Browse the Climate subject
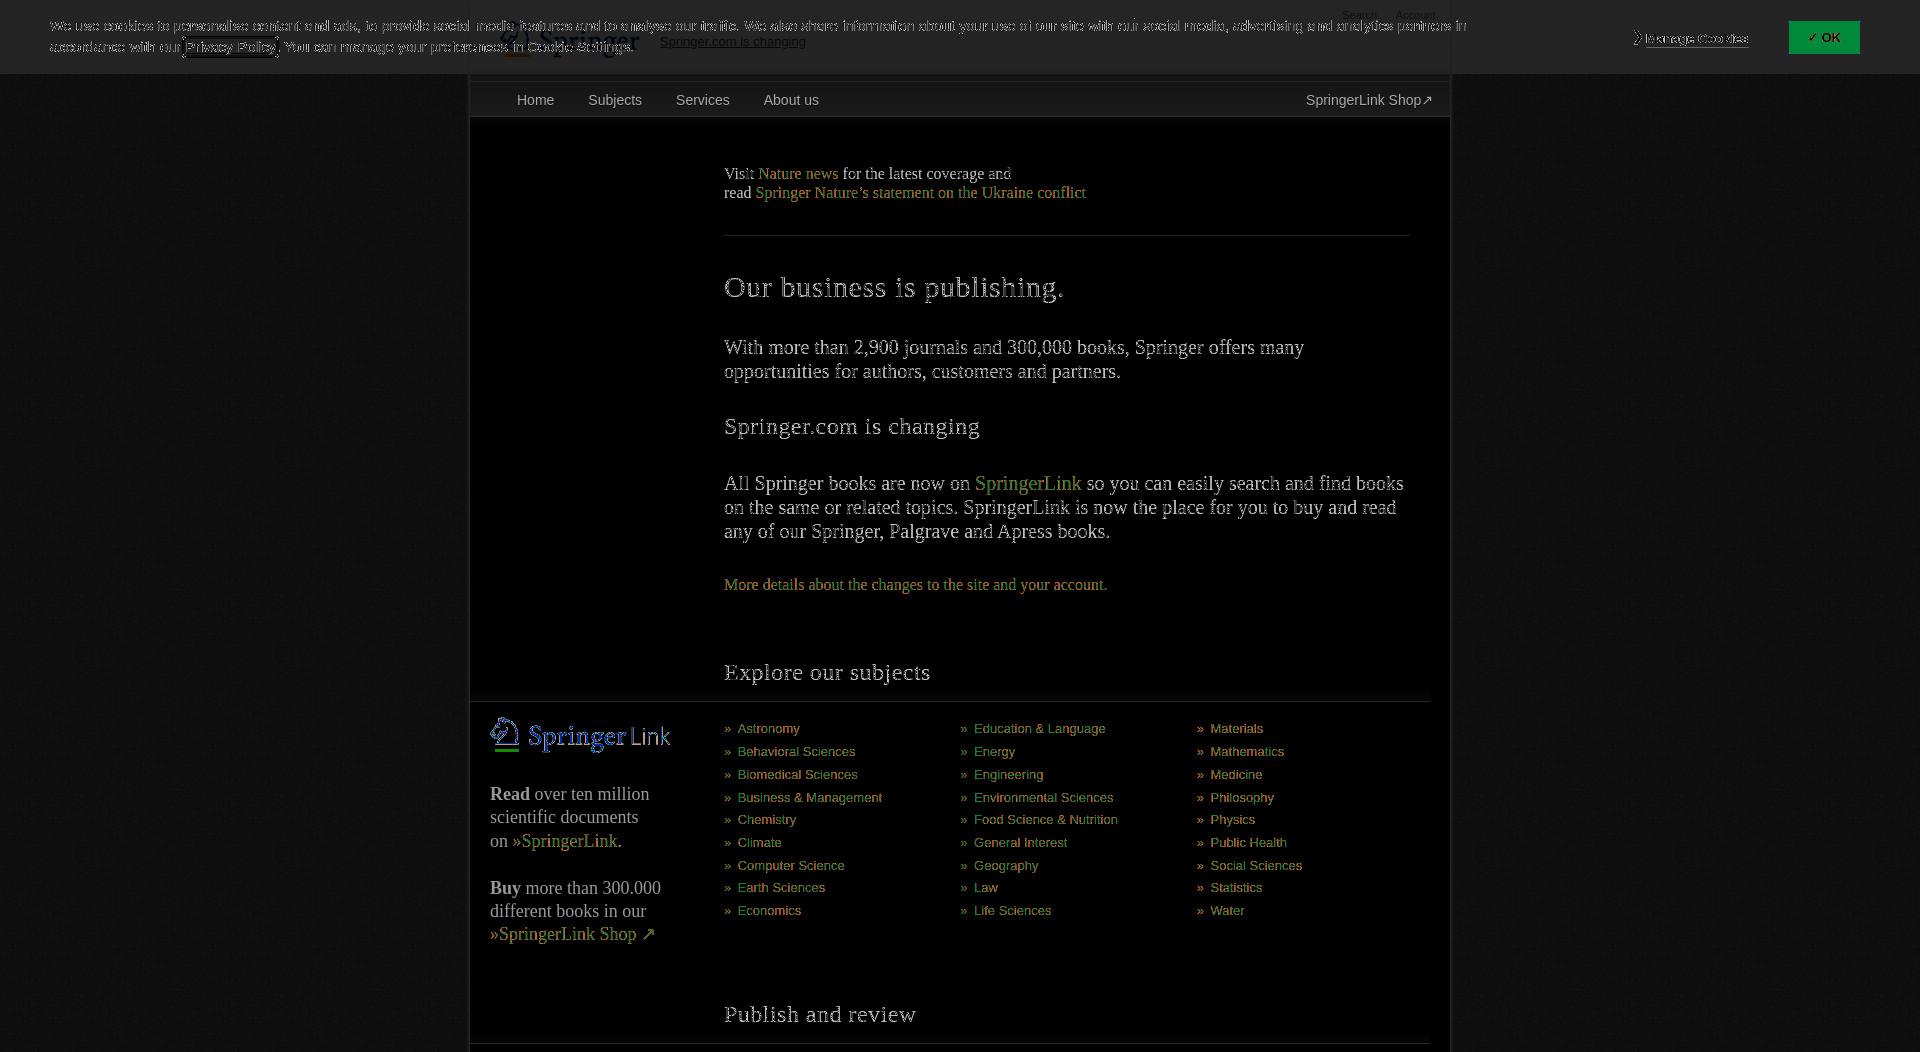Viewport: 1920px width, 1052px height. tap(759, 843)
